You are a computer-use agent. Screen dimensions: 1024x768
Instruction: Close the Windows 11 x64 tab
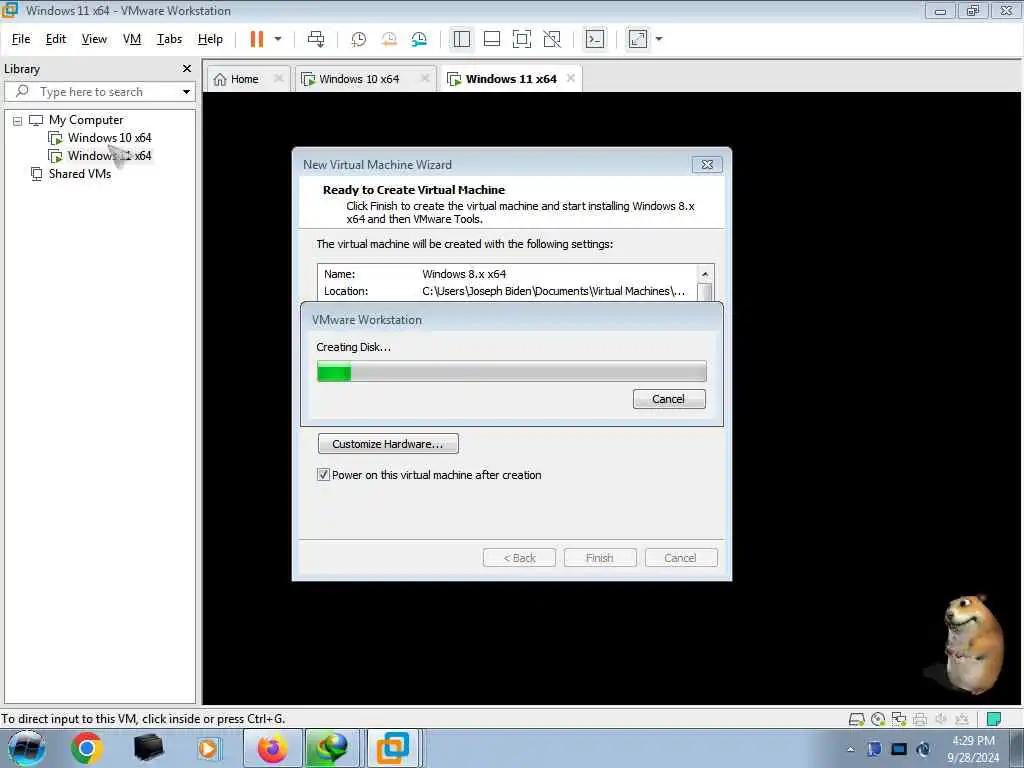(x=571, y=78)
